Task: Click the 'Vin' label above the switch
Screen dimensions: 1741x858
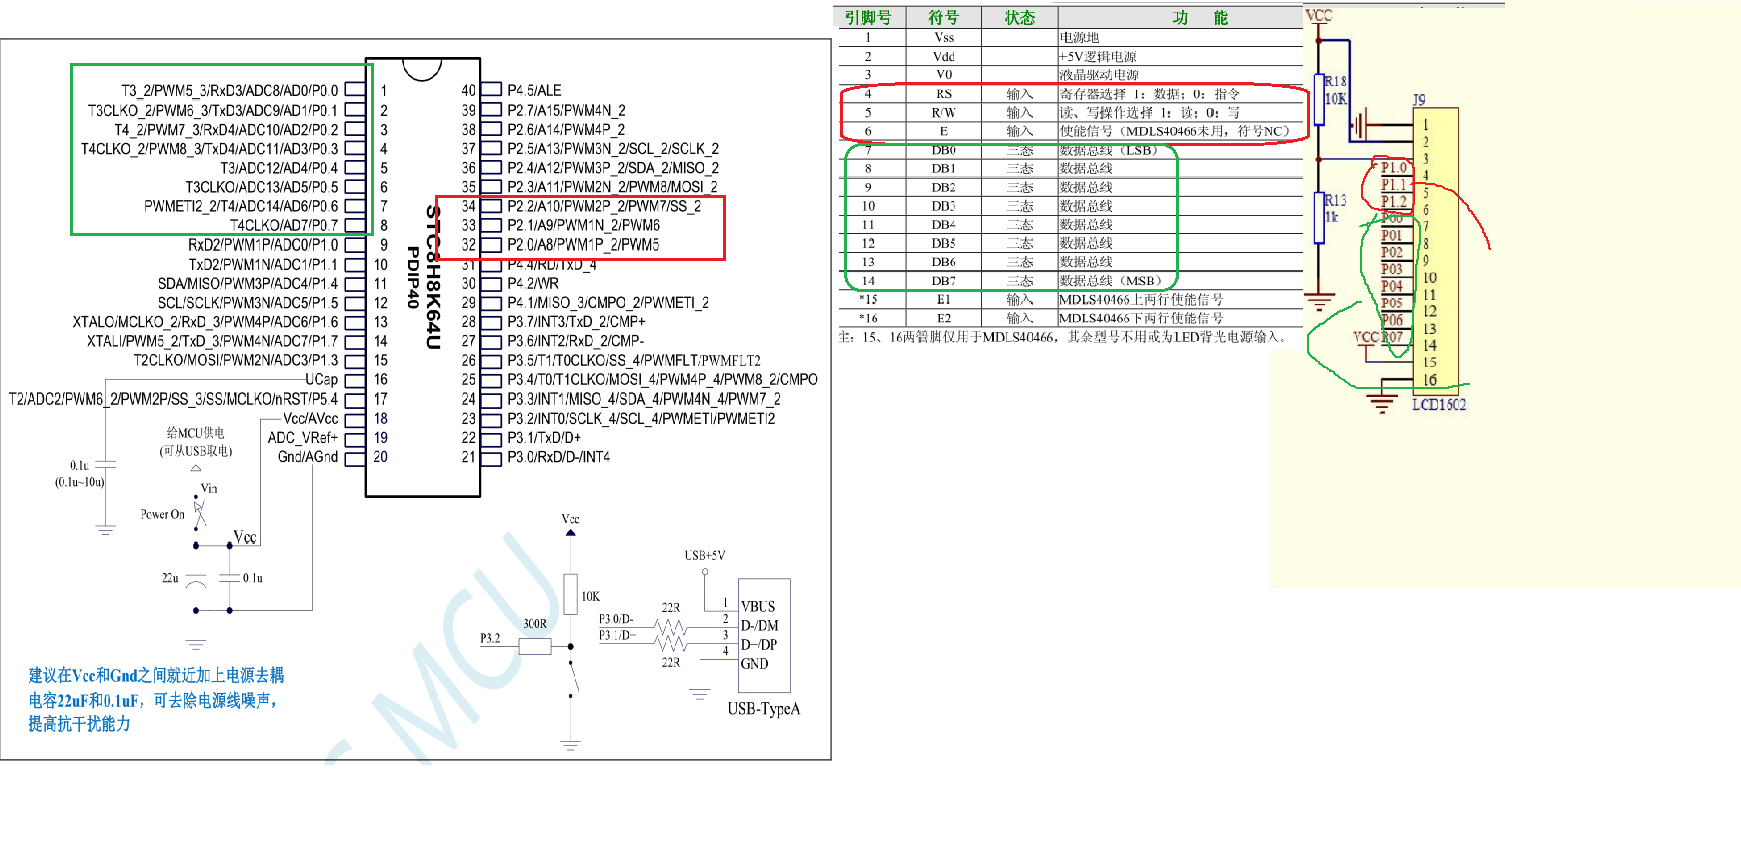Action: coord(209,488)
